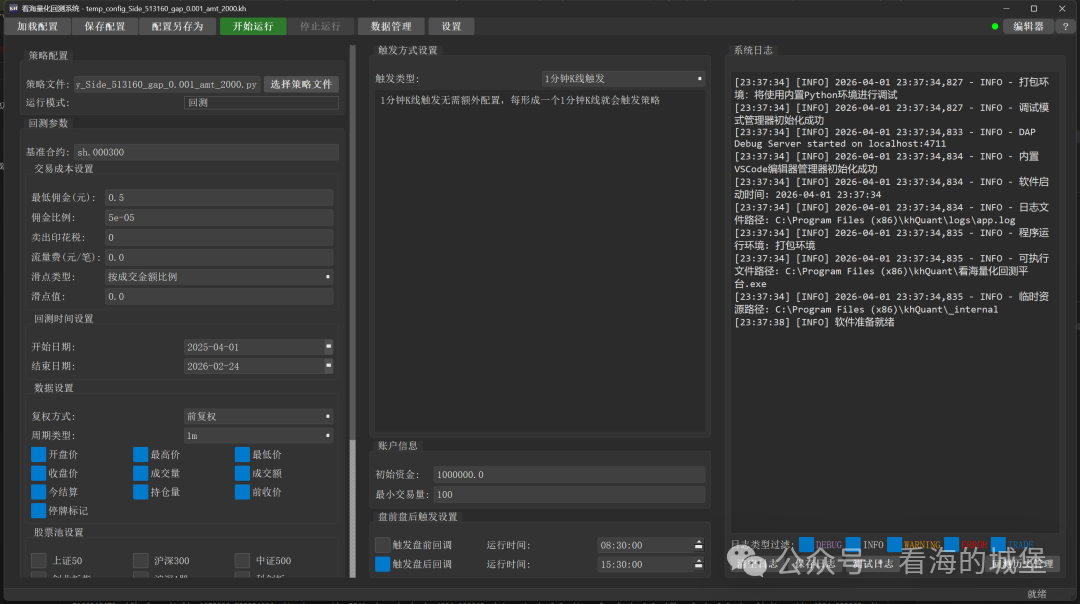Toggle the INFO log filter checkbox
The image size is (1080, 604).
tap(853, 545)
